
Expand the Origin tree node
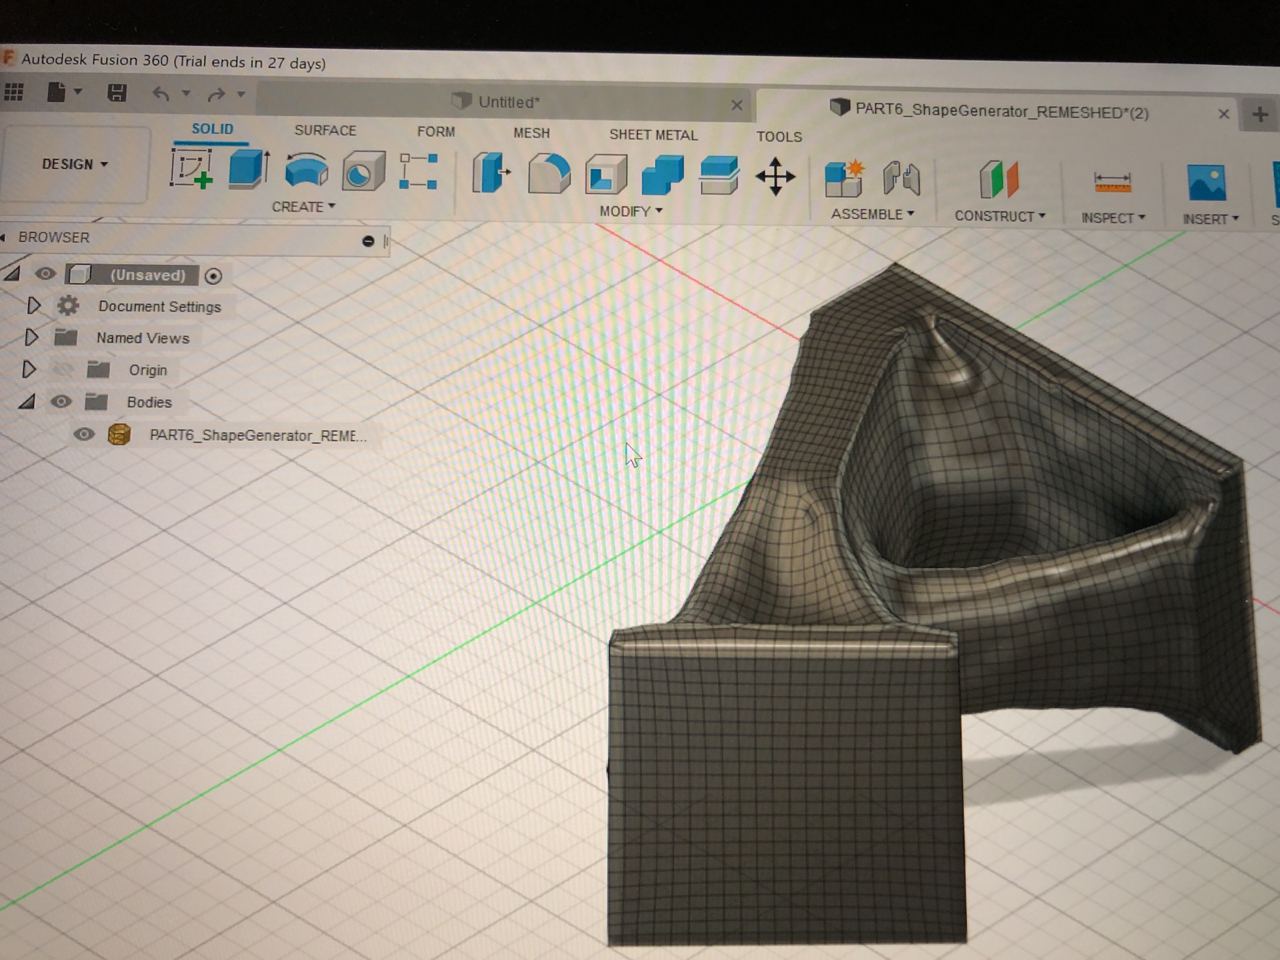point(29,369)
